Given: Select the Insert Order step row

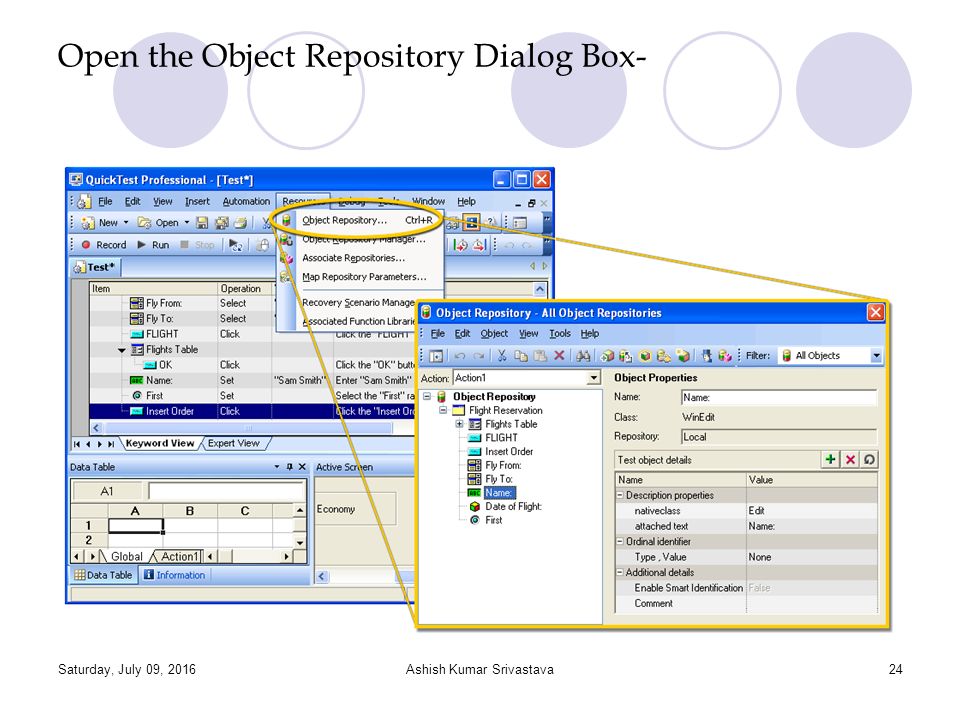Looking at the screenshot, I should click(x=252, y=411).
